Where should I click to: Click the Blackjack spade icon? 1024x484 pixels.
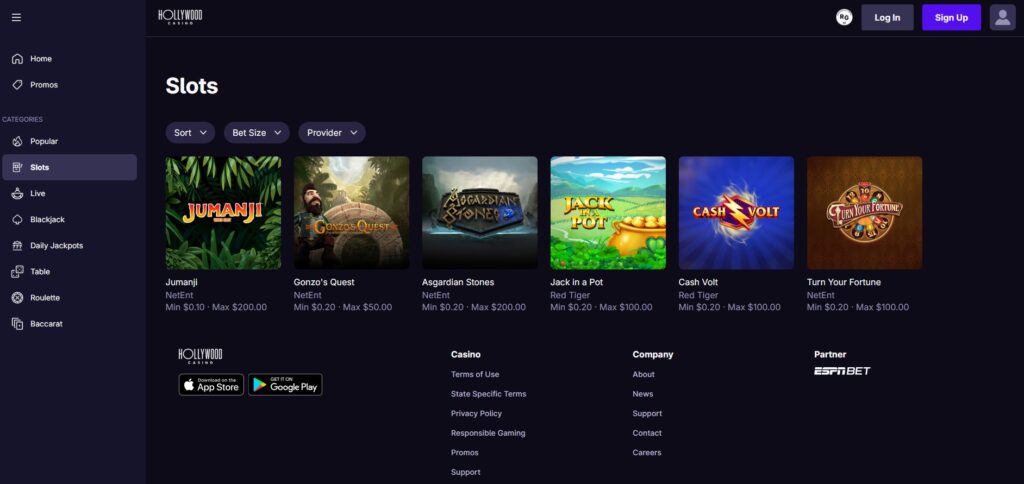pyautogui.click(x=18, y=219)
